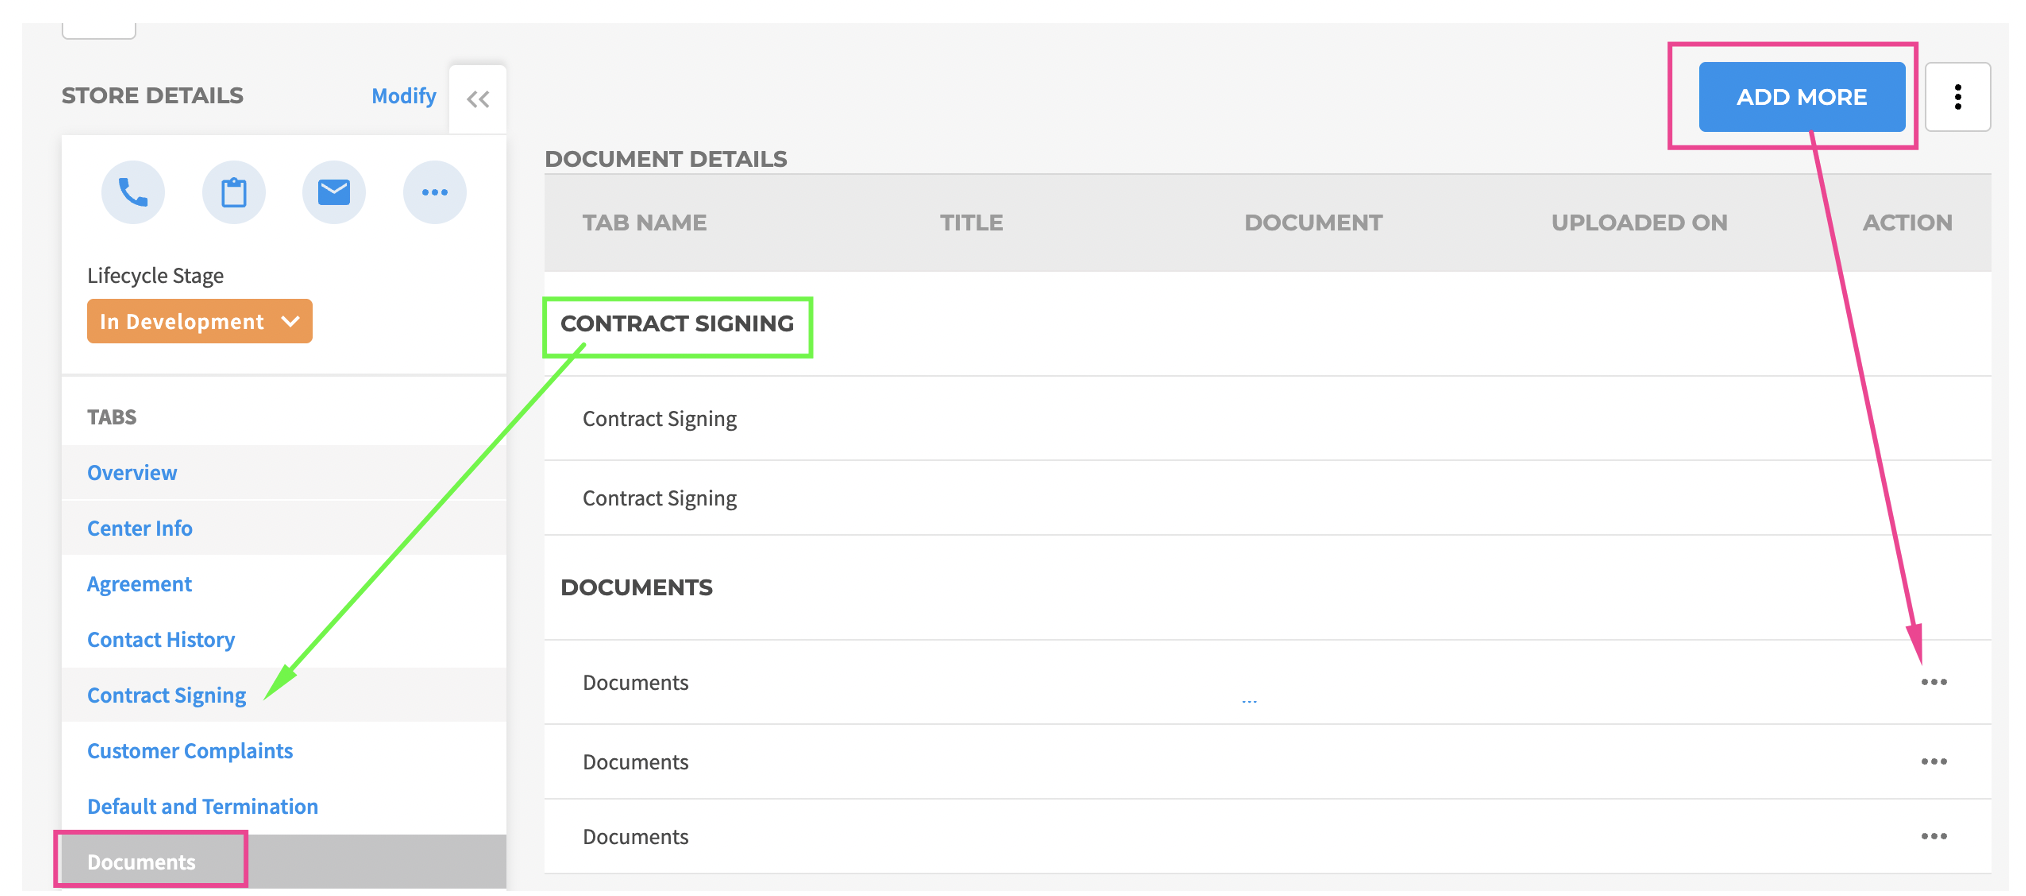Click the email envelope icon
2026x896 pixels.
(334, 192)
